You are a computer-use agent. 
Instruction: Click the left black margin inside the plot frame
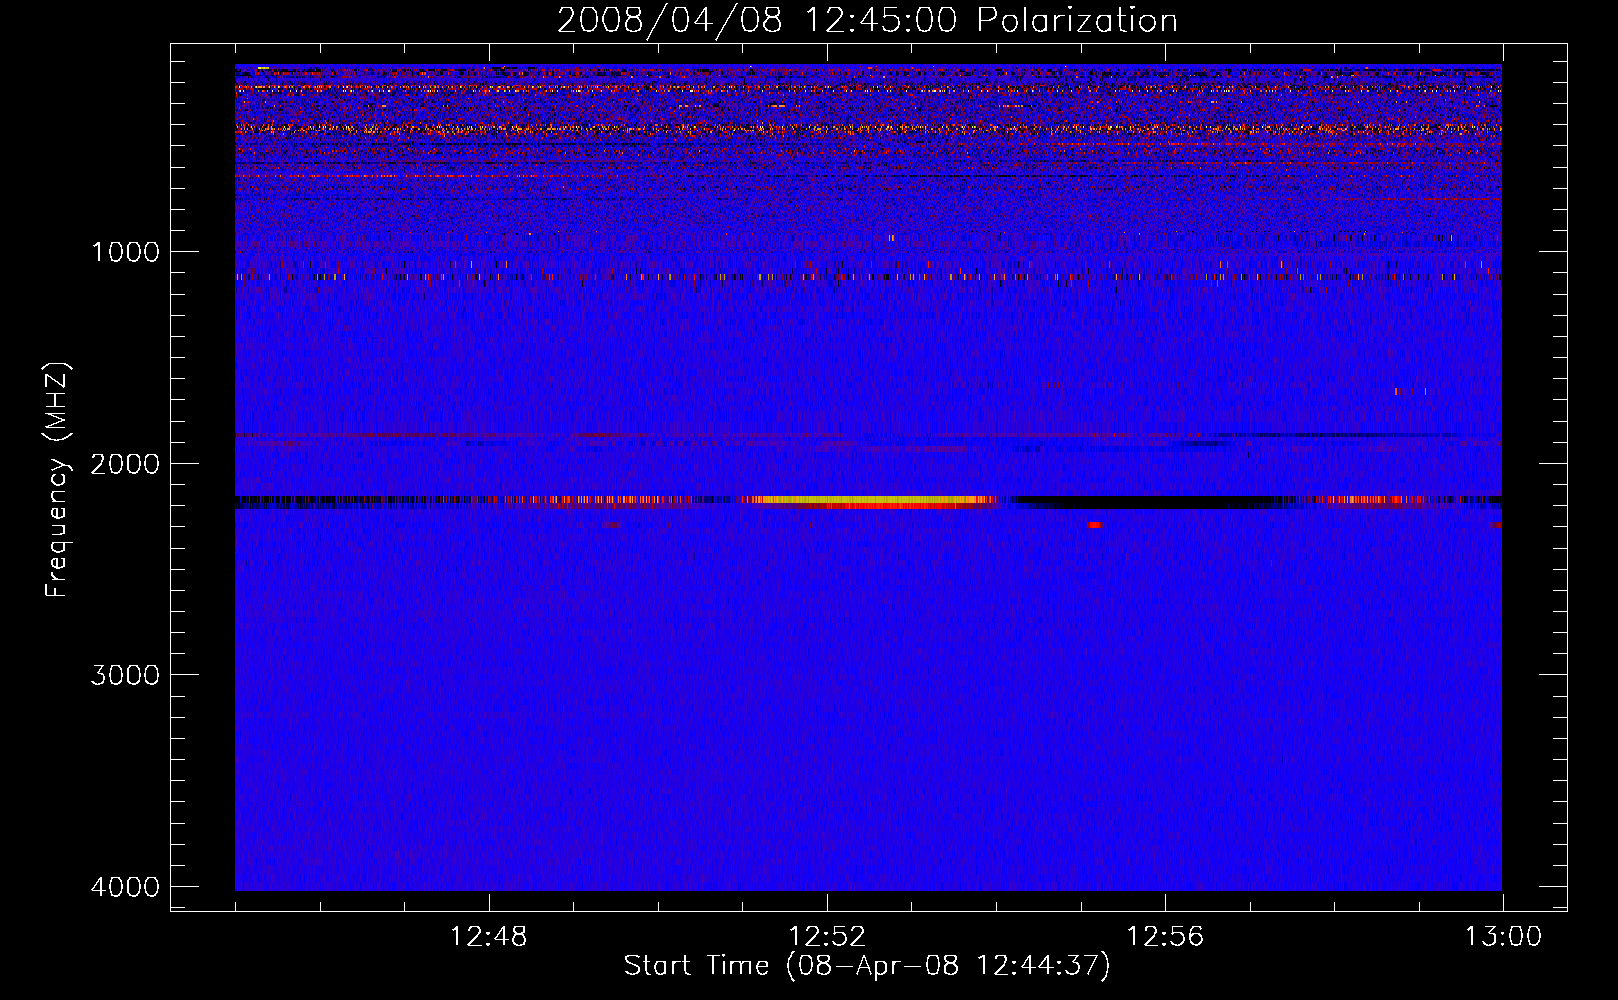[203, 480]
